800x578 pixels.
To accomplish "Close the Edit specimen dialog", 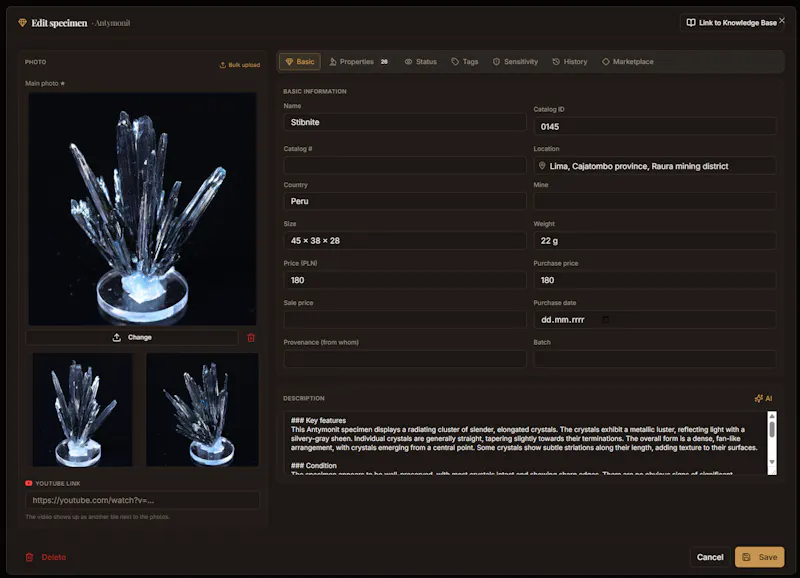I will click(782, 20).
